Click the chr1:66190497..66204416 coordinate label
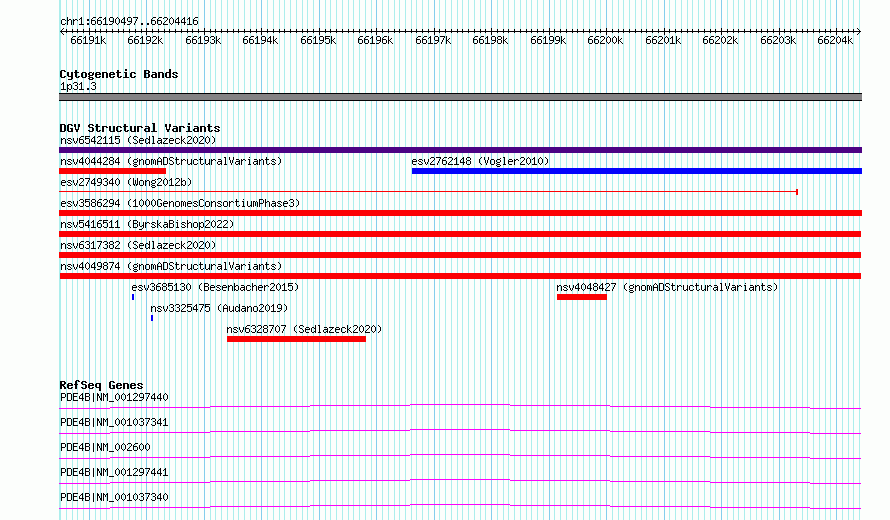 [129, 22]
